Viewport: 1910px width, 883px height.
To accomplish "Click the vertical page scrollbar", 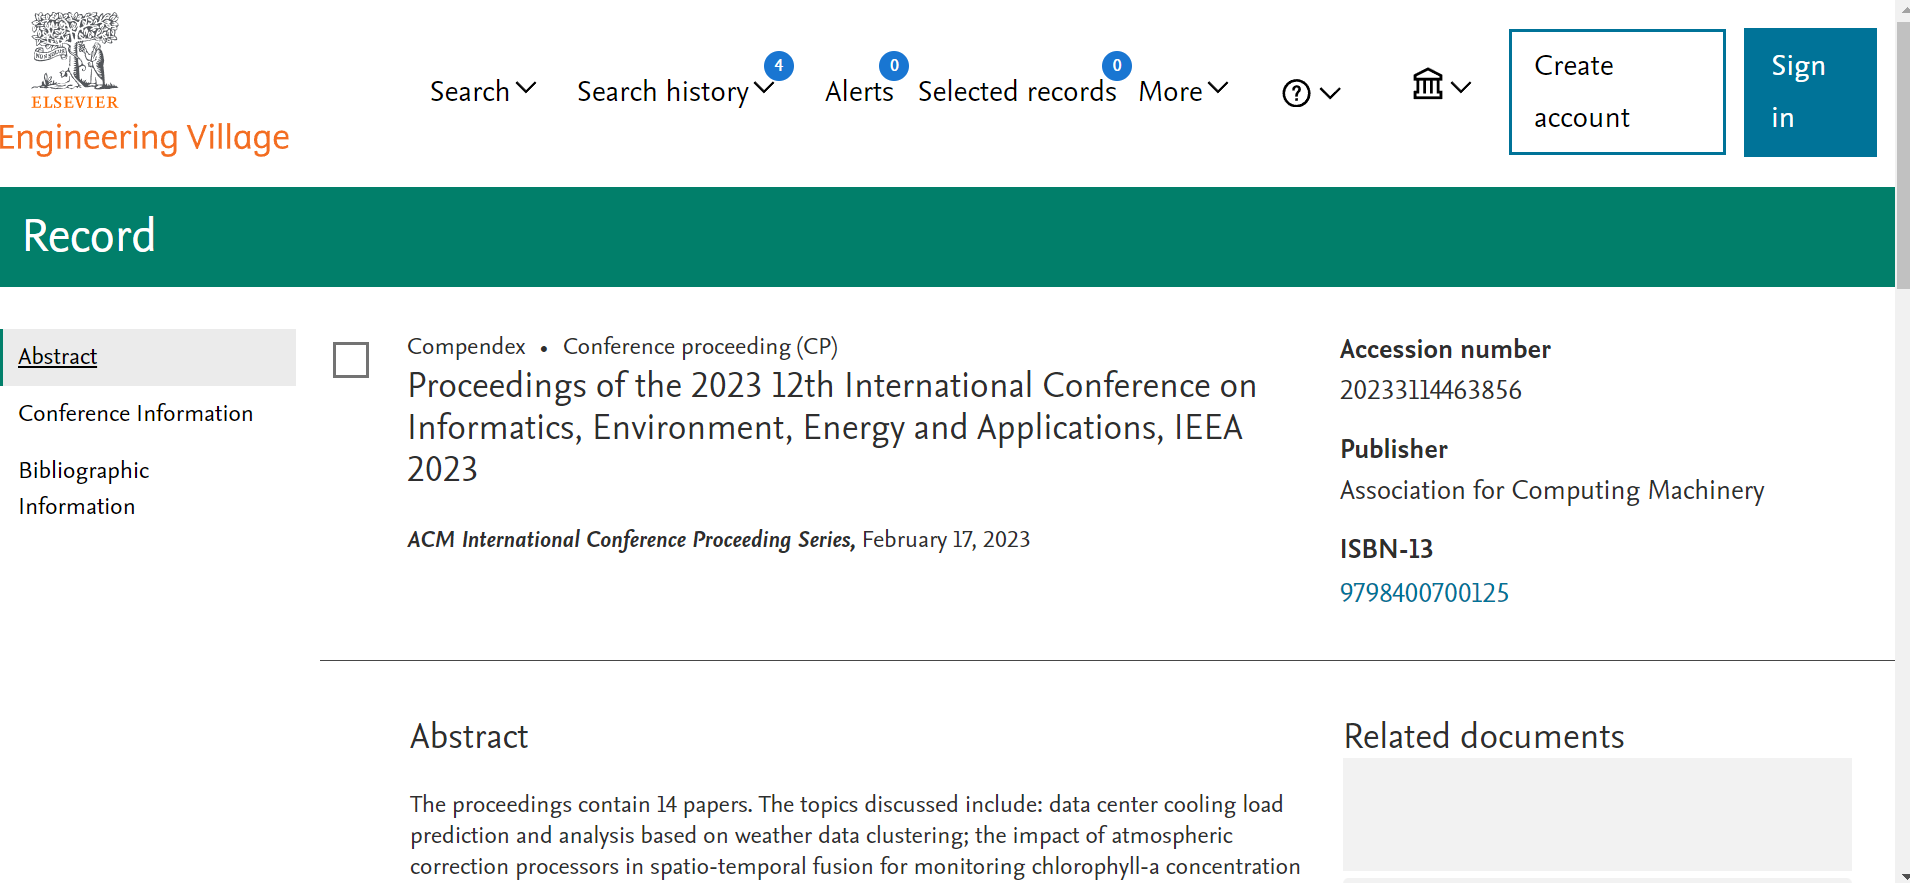I will pyautogui.click(x=1902, y=150).
